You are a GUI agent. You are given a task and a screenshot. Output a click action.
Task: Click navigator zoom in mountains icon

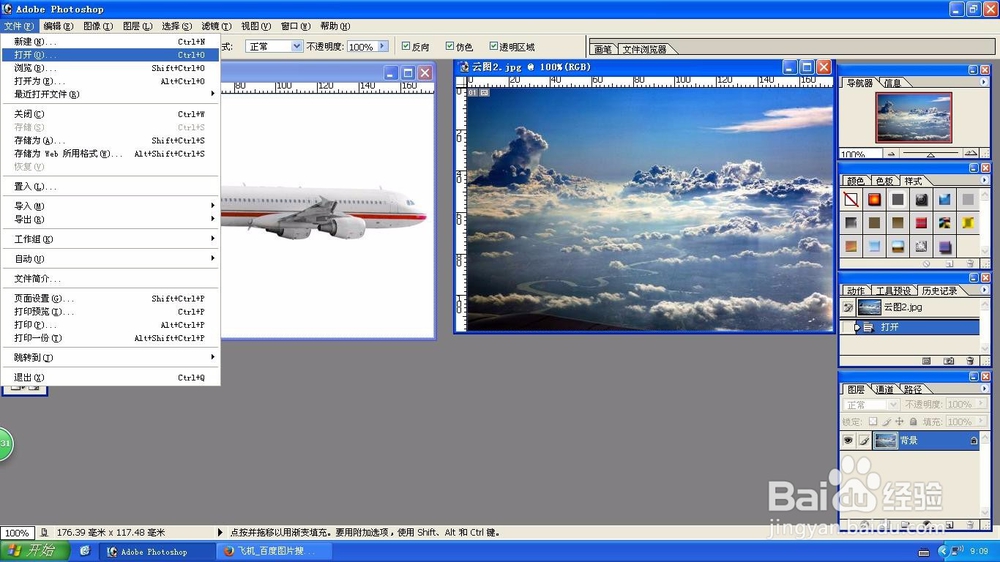coord(970,154)
